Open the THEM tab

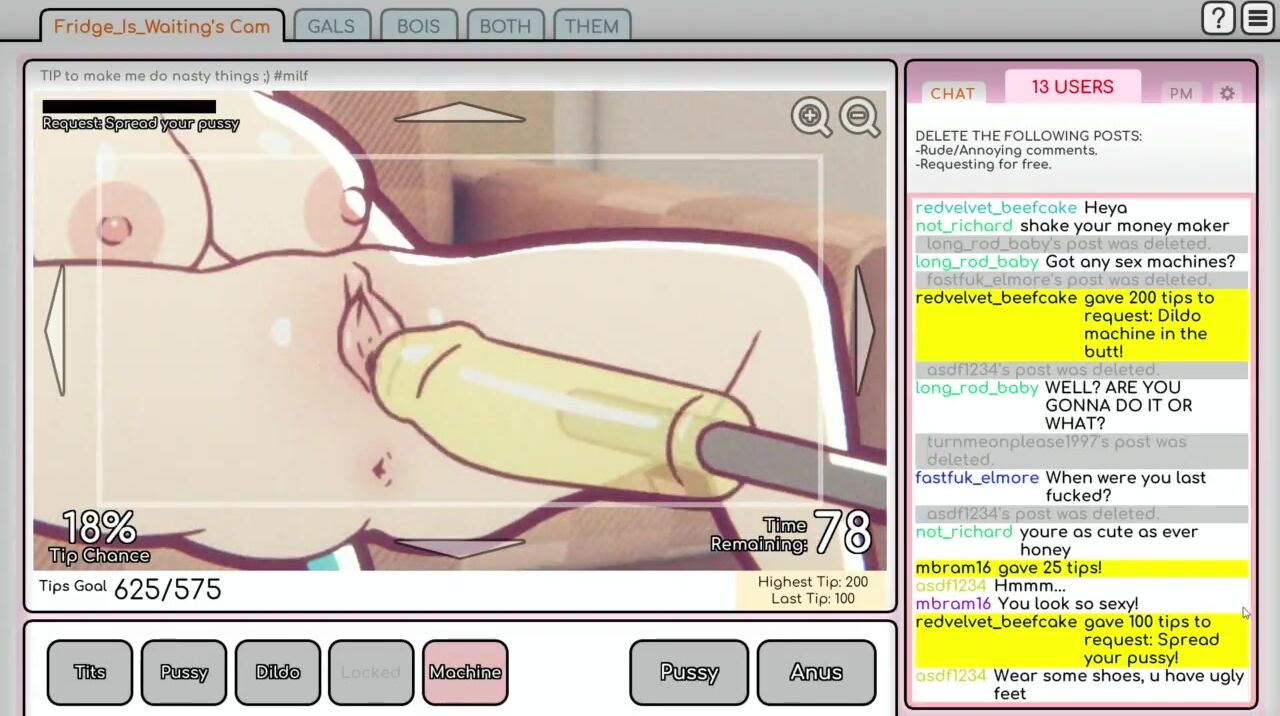591,26
